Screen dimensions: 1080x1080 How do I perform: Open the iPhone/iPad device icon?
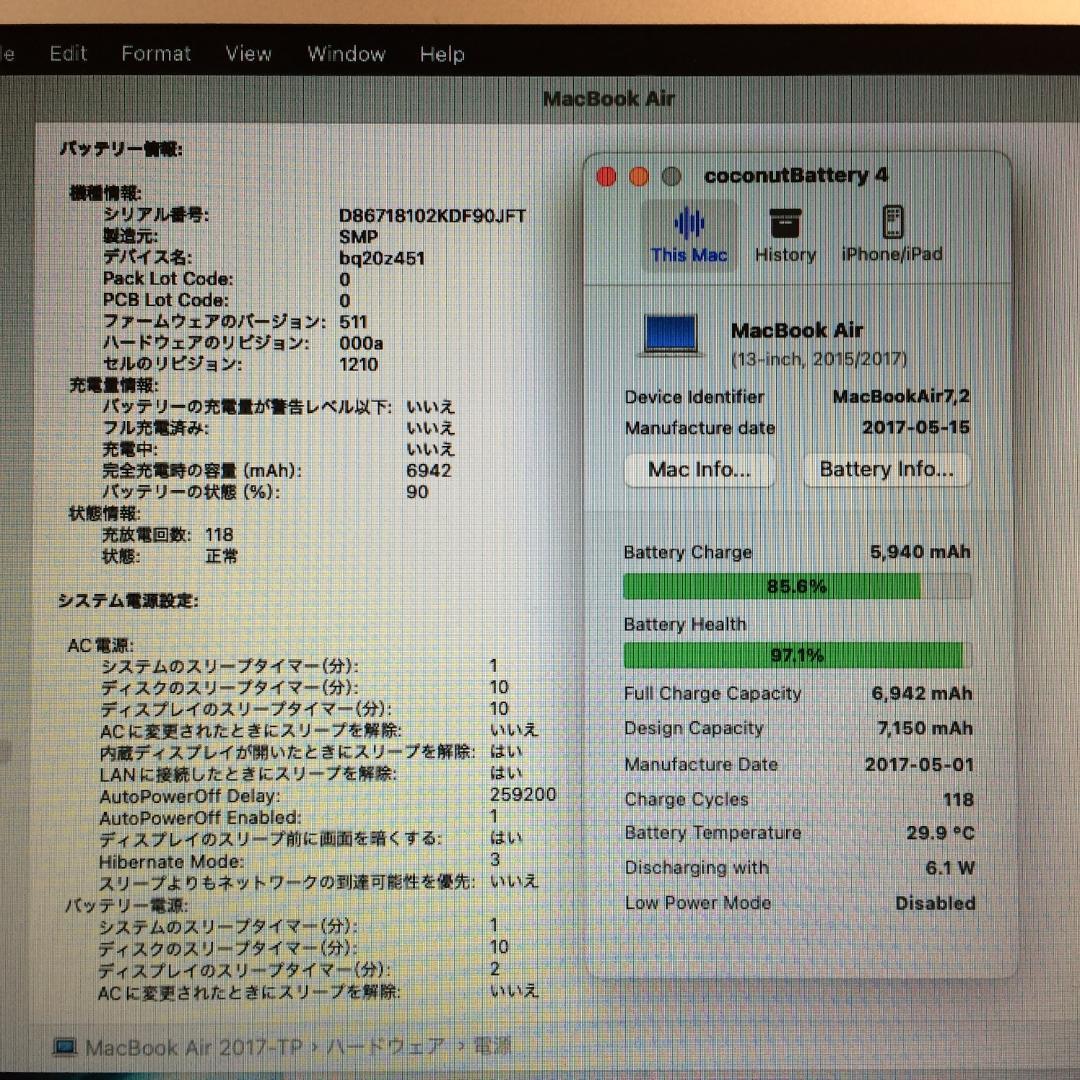pyautogui.click(x=893, y=222)
